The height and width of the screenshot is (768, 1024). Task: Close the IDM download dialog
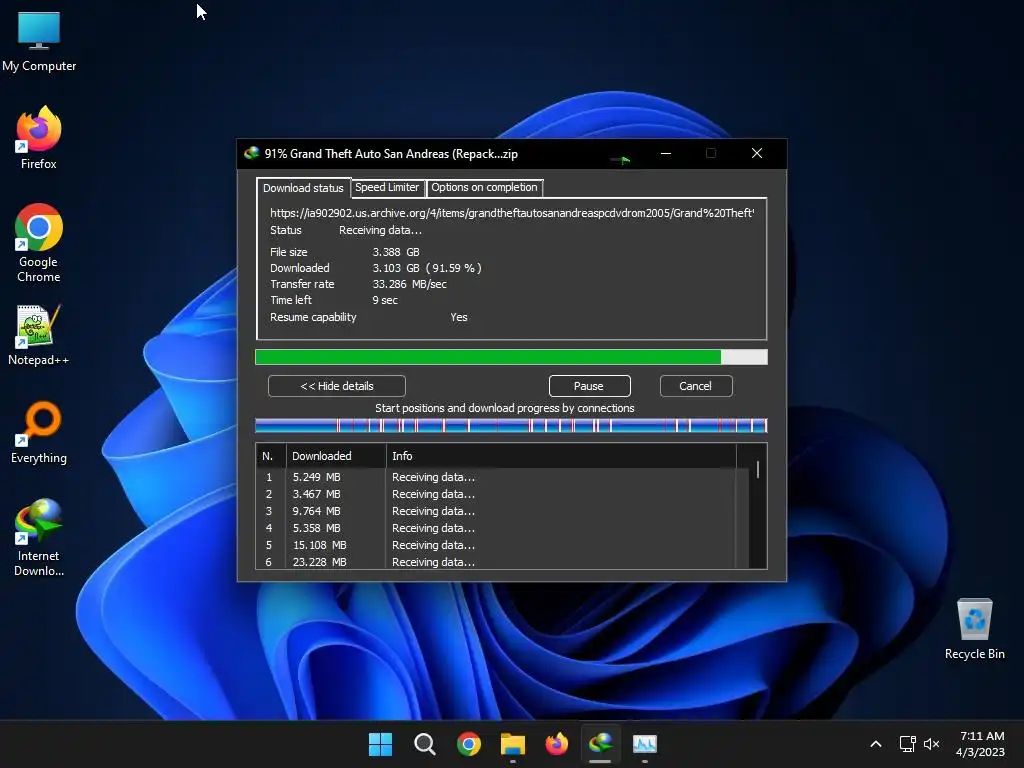pos(757,153)
